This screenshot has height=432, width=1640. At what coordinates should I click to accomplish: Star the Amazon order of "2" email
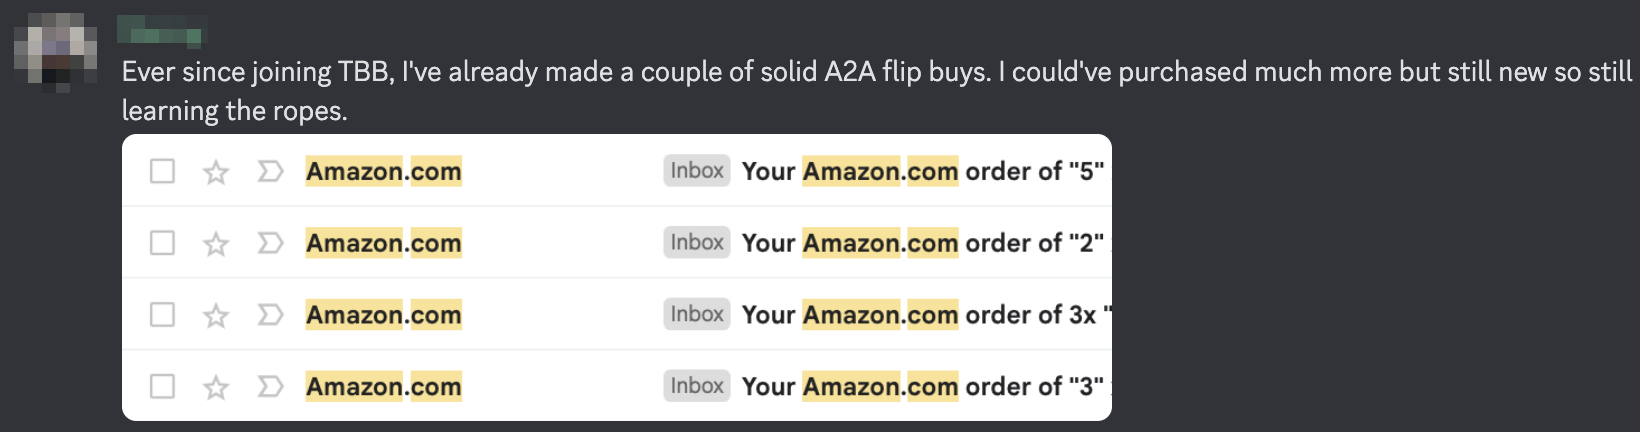pos(216,244)
